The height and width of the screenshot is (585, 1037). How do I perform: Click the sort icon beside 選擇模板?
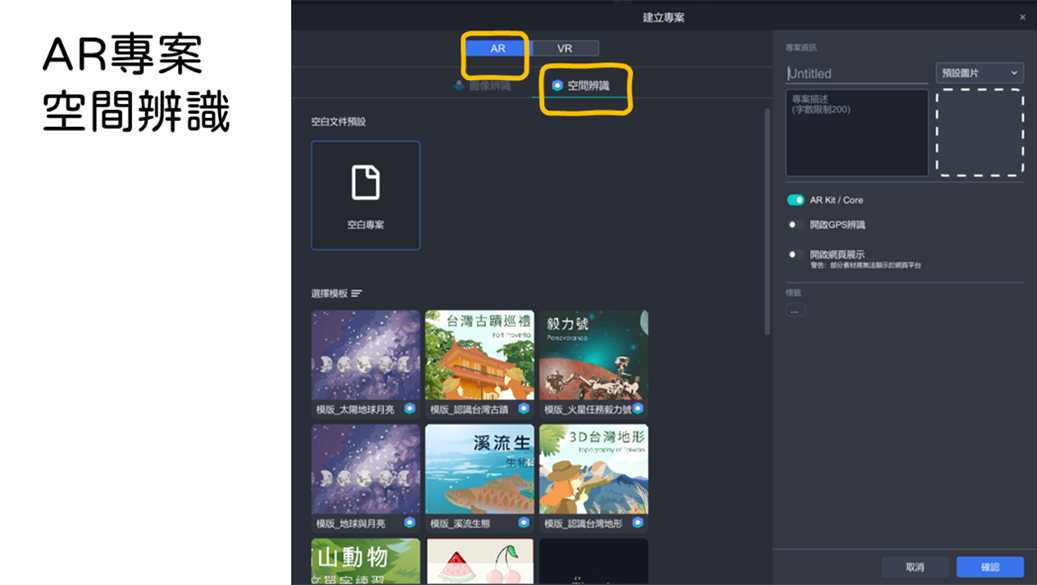pyautogui.click(x=357, y=294)
